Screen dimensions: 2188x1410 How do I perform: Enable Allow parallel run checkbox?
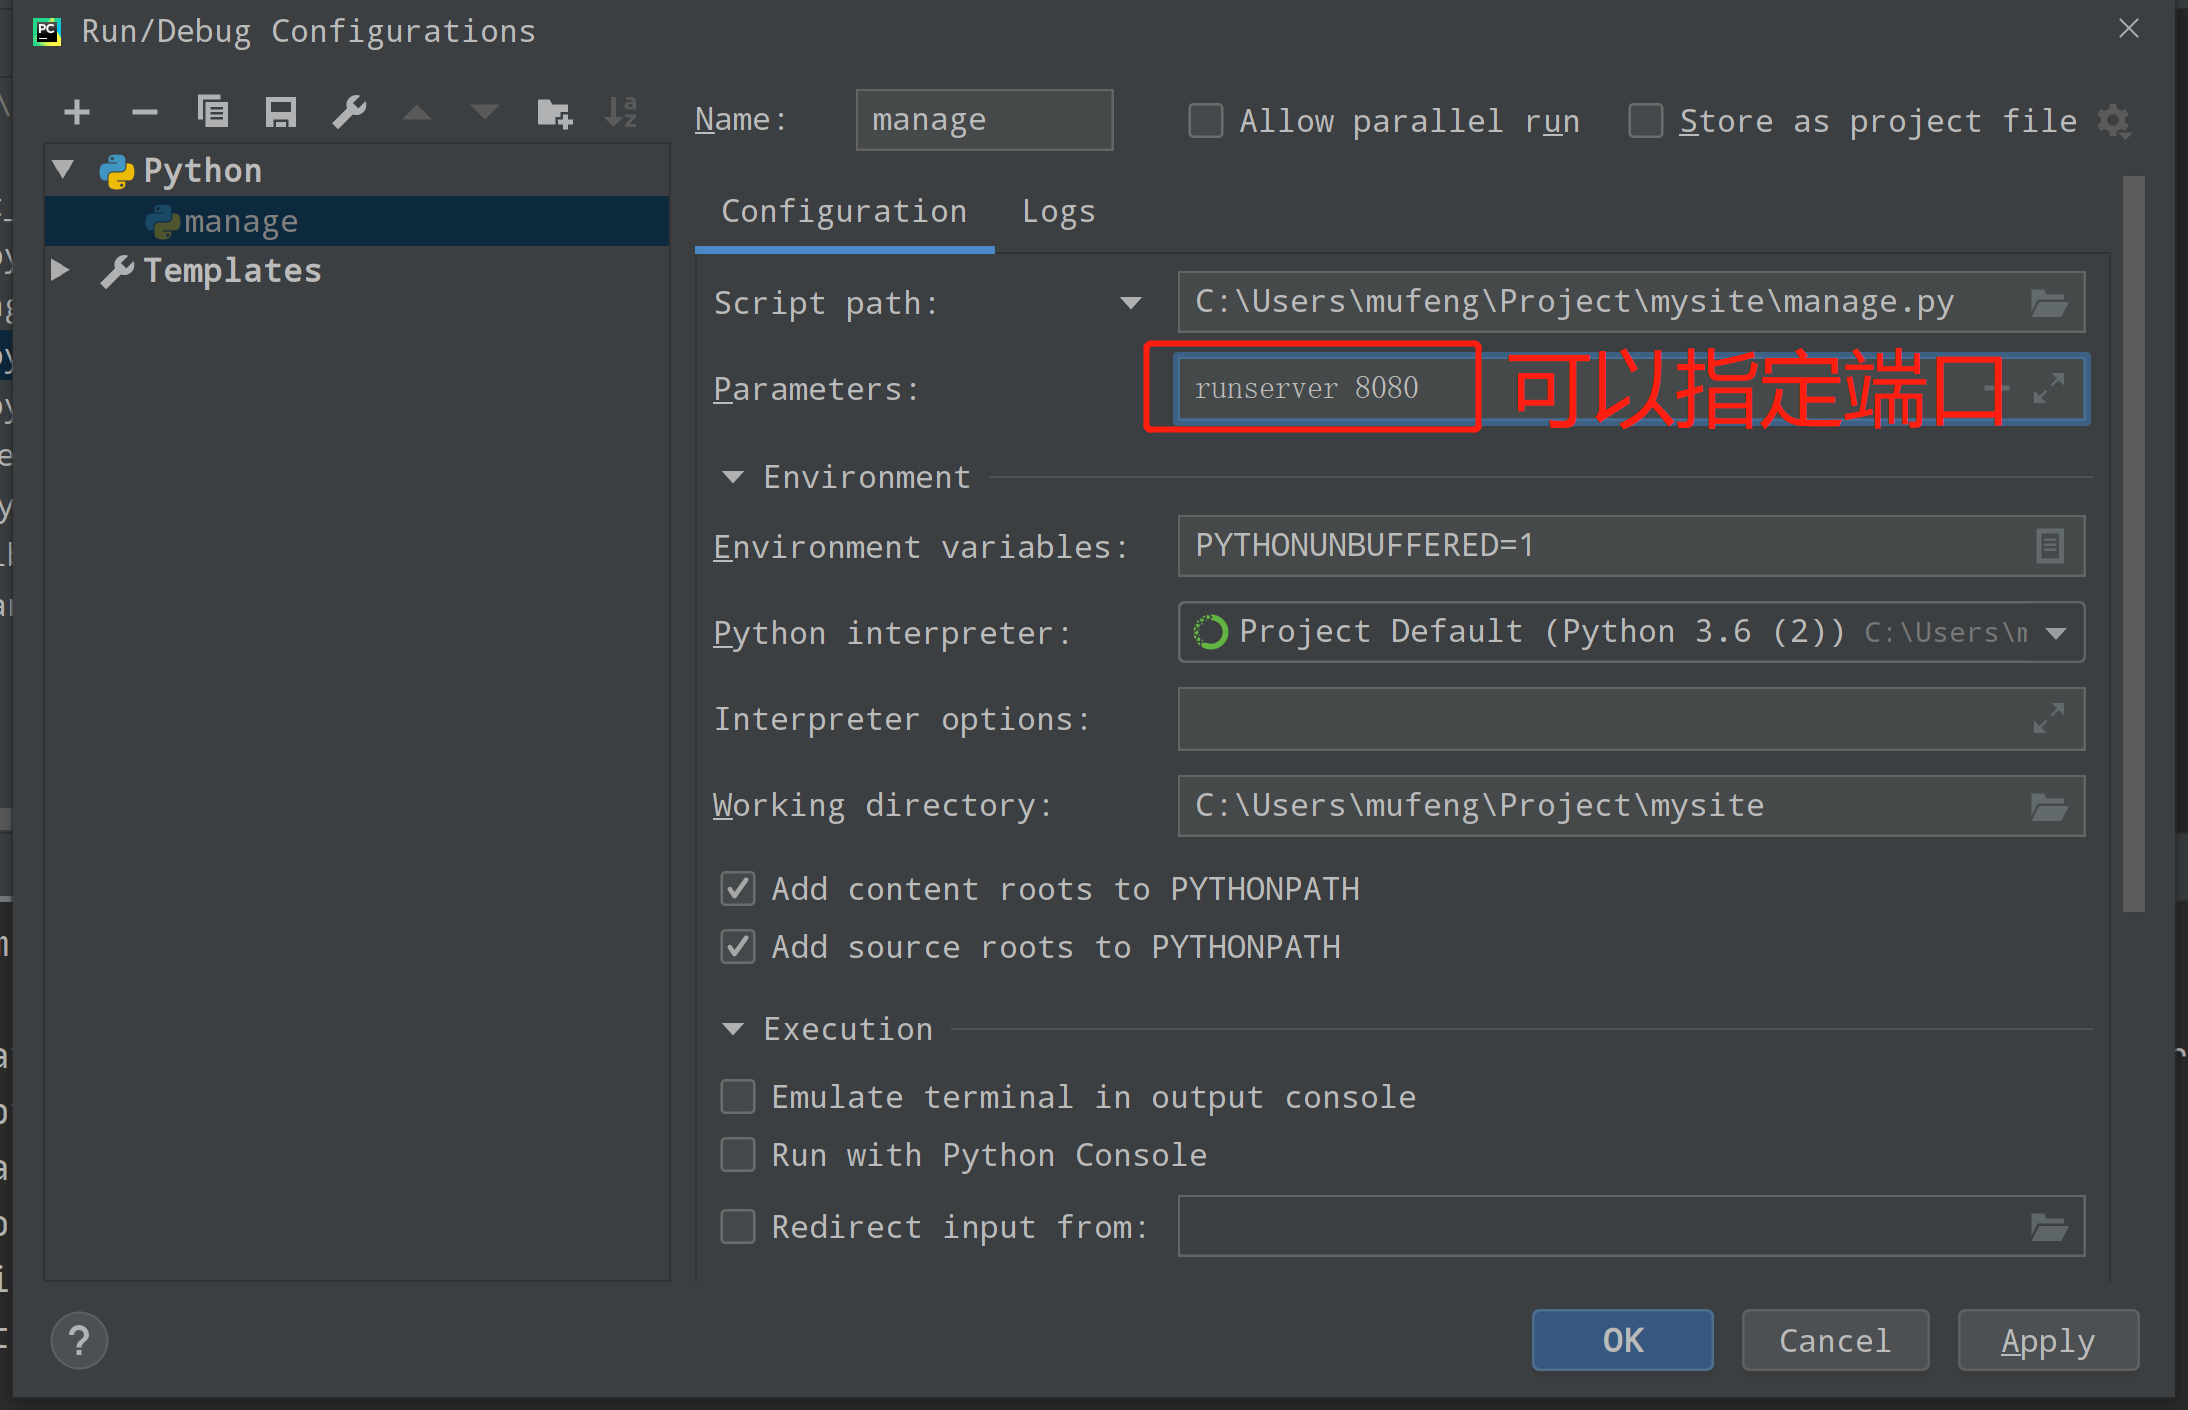[x=1205, y=121]
